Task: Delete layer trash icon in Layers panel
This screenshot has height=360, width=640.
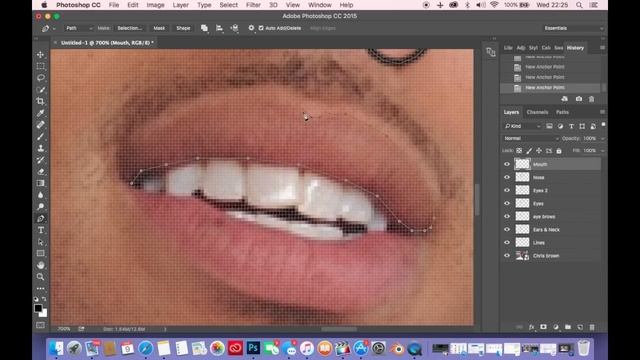Action: (x=592, y=327)
